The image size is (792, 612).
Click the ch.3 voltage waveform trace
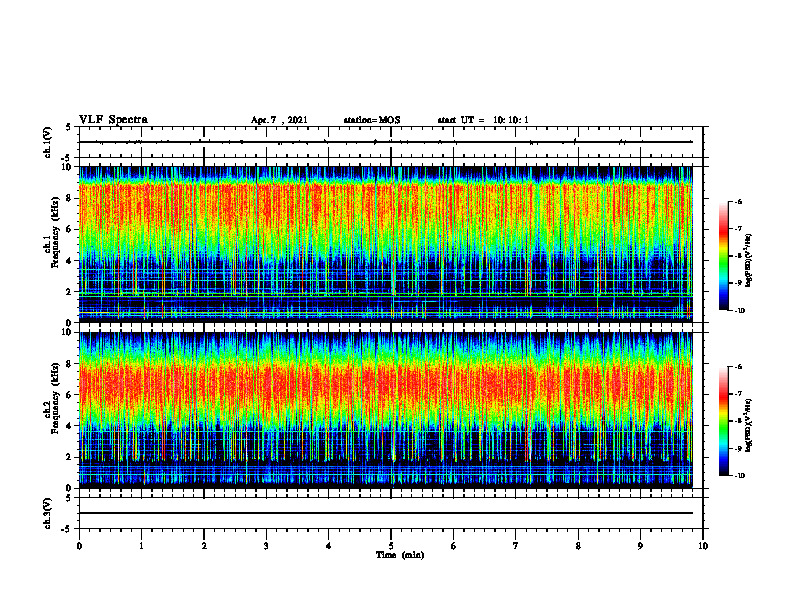(386, 513)
